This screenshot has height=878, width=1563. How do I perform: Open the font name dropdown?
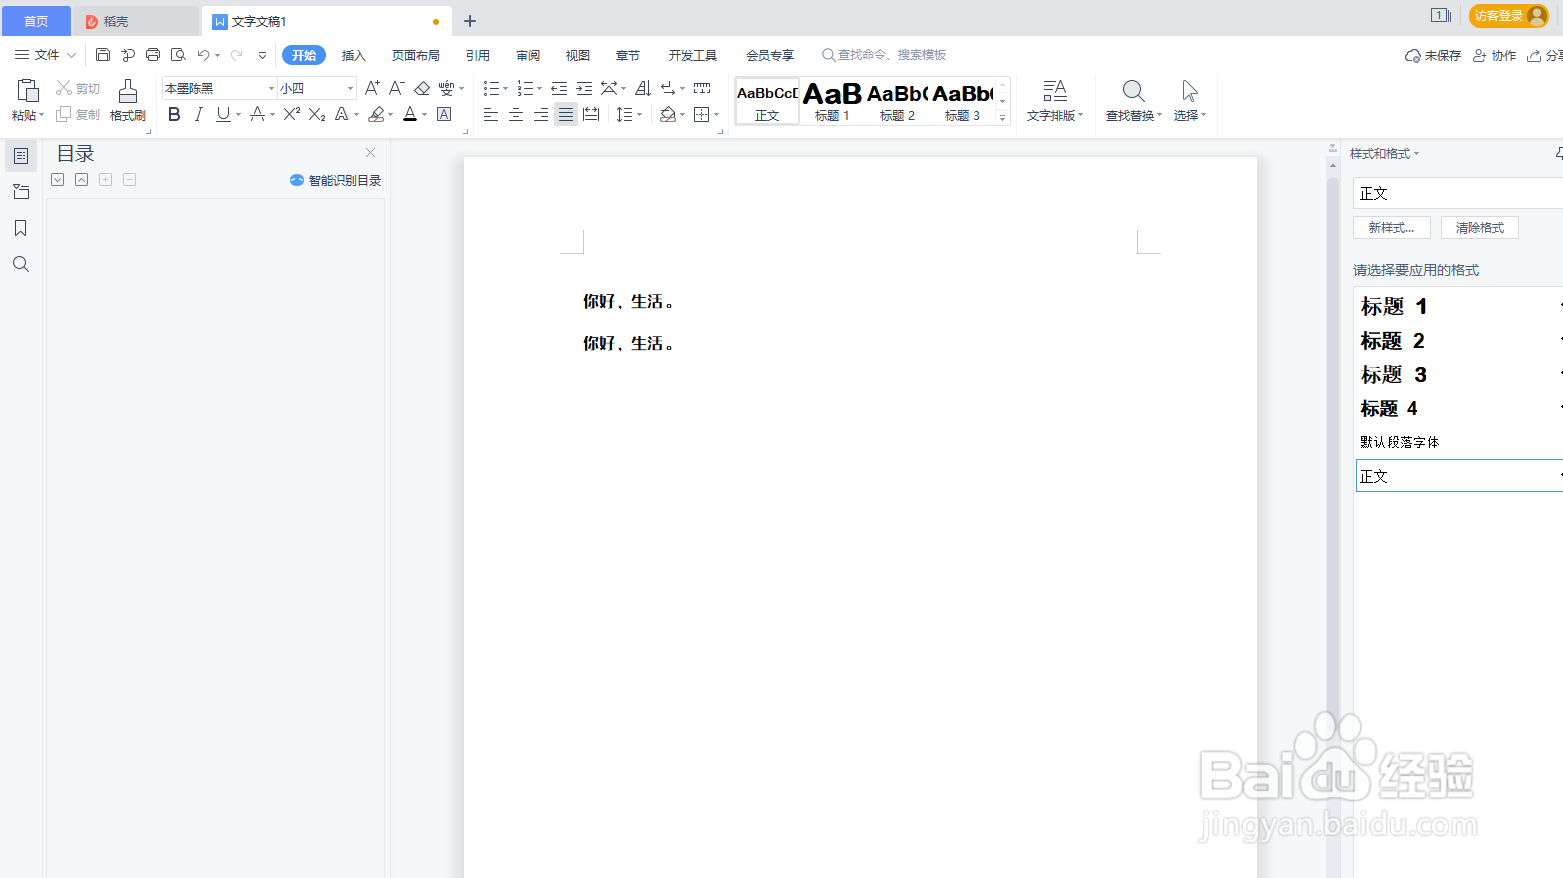point(271,89)
